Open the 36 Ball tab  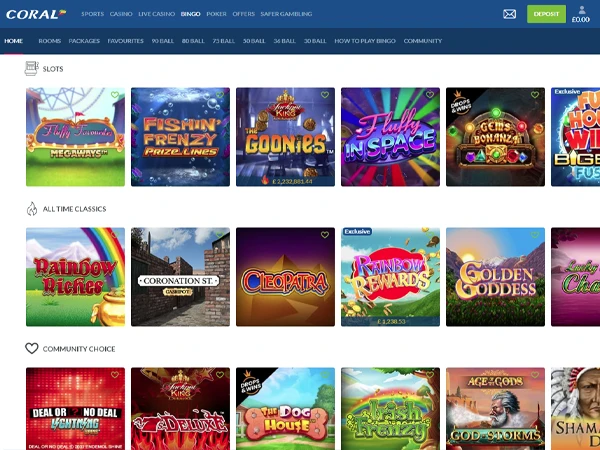pyautogui.click(x=284, y=41)
